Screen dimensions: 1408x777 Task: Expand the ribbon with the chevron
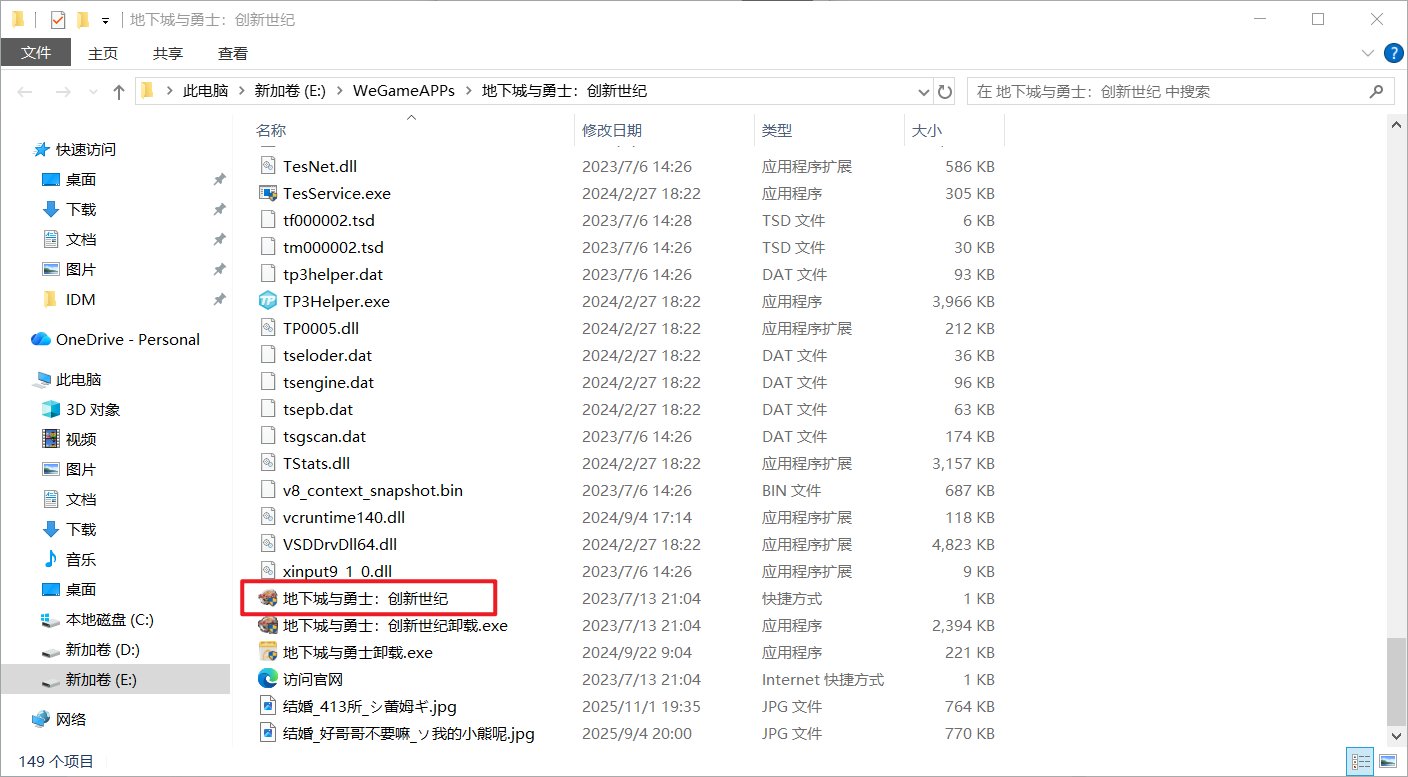click(1367, 53)
